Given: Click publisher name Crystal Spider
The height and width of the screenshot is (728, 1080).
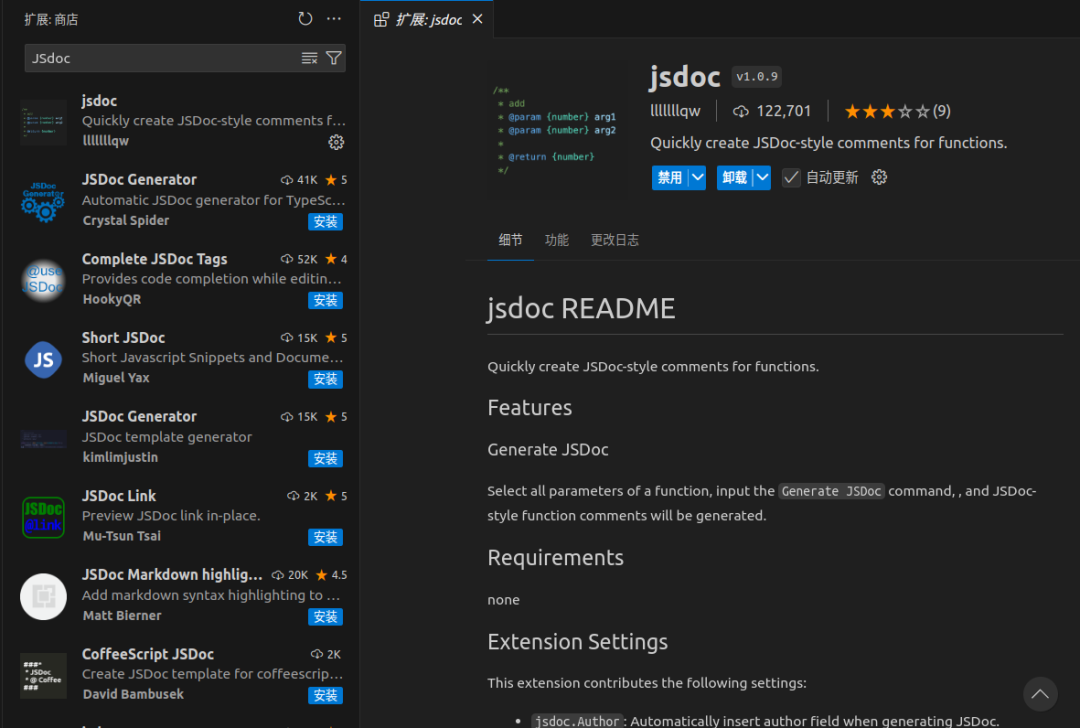Looking at the screenshot, I should pos(125,220).
